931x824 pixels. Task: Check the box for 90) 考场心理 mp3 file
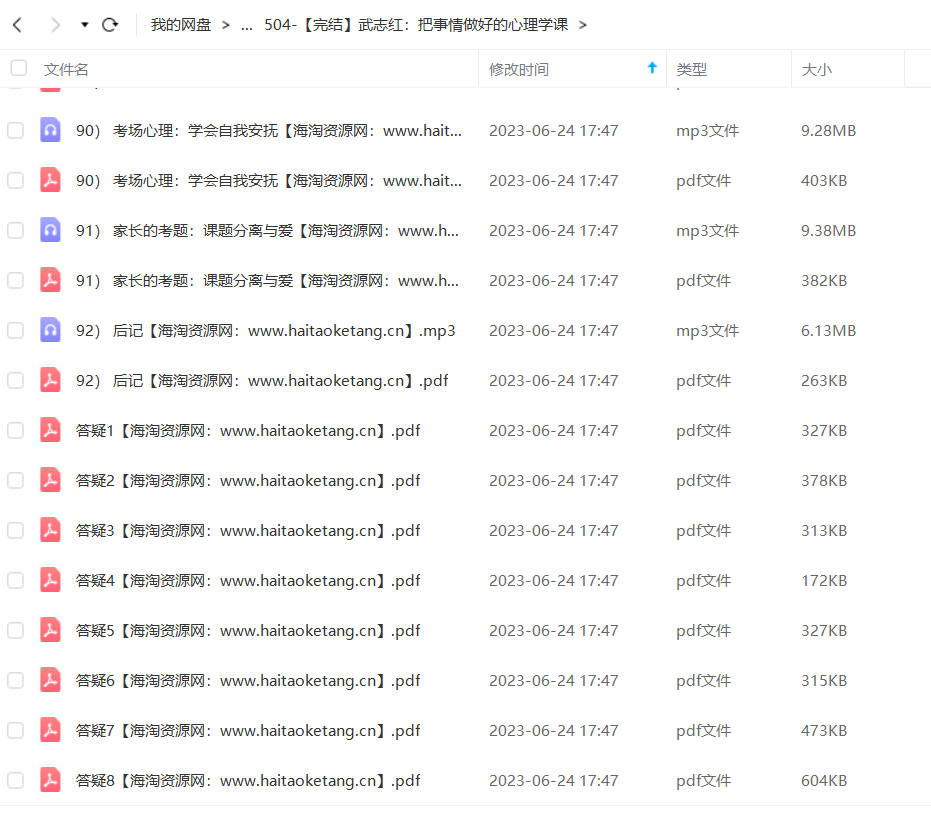click(x=15, y=131)
